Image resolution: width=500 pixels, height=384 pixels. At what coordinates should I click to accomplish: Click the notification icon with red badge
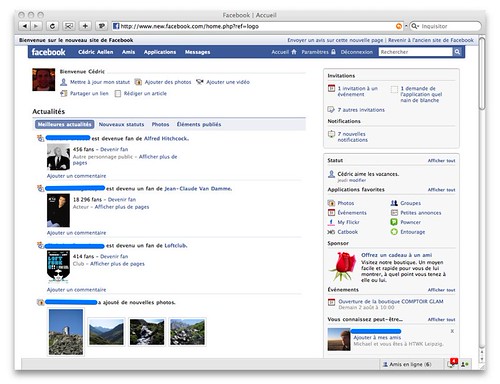coord(452,363)
